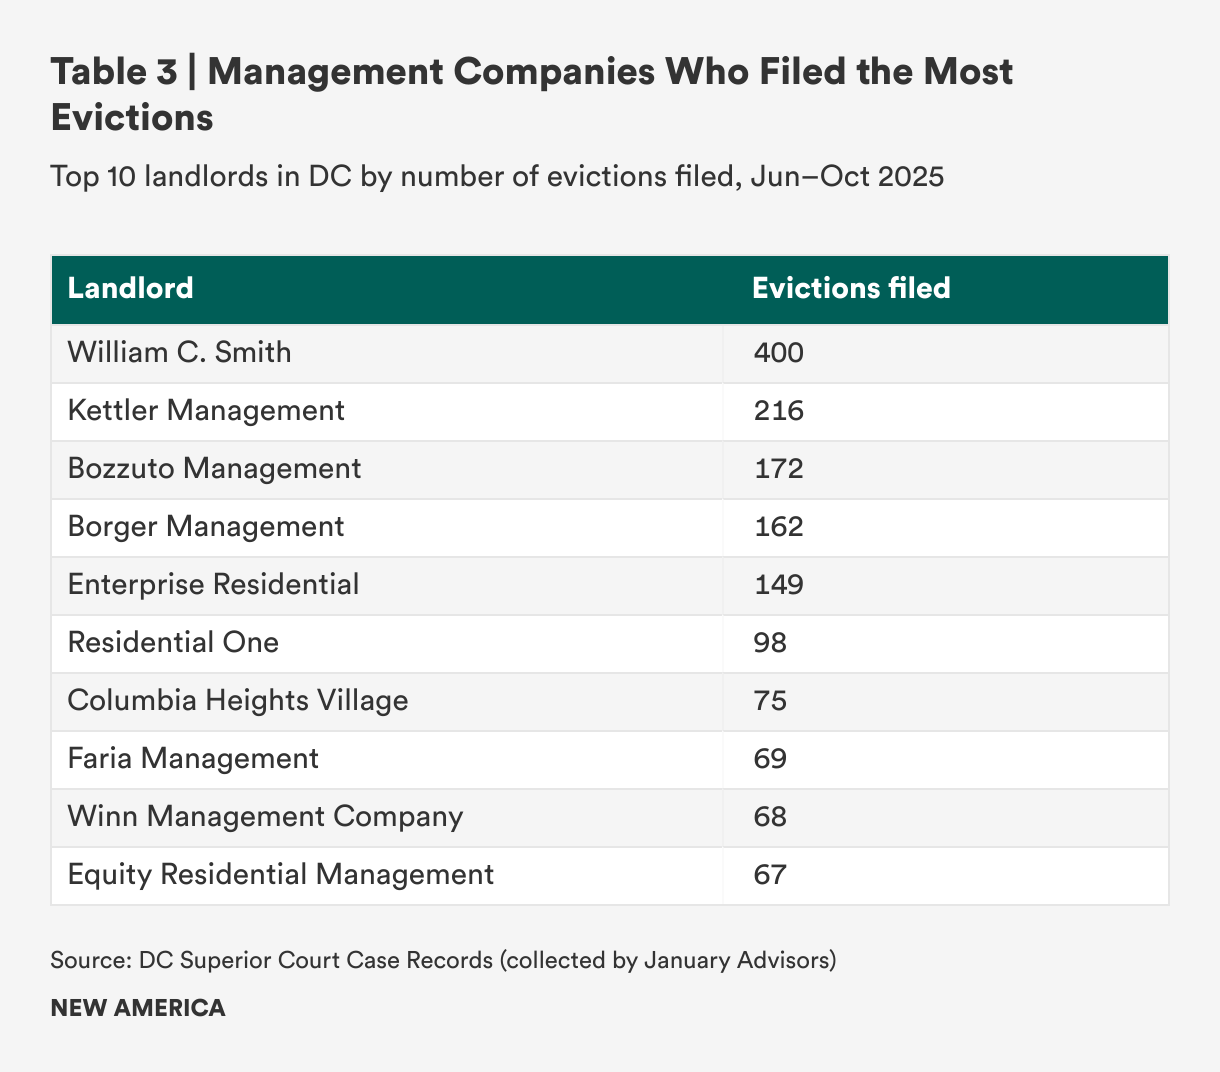Select the William C. Smith row name

[180, 353]
